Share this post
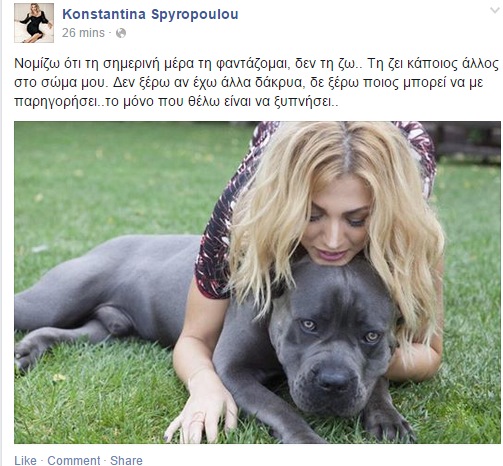503x466 pixels. click(126, 461)
